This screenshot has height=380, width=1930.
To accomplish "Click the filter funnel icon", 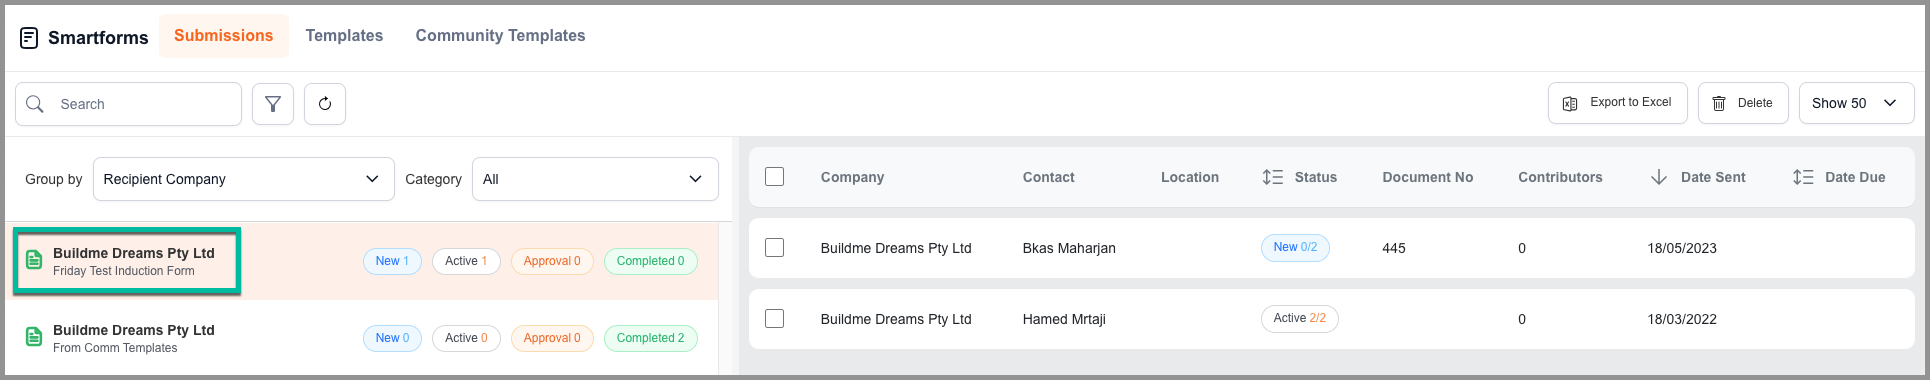I will coord(273,104).
